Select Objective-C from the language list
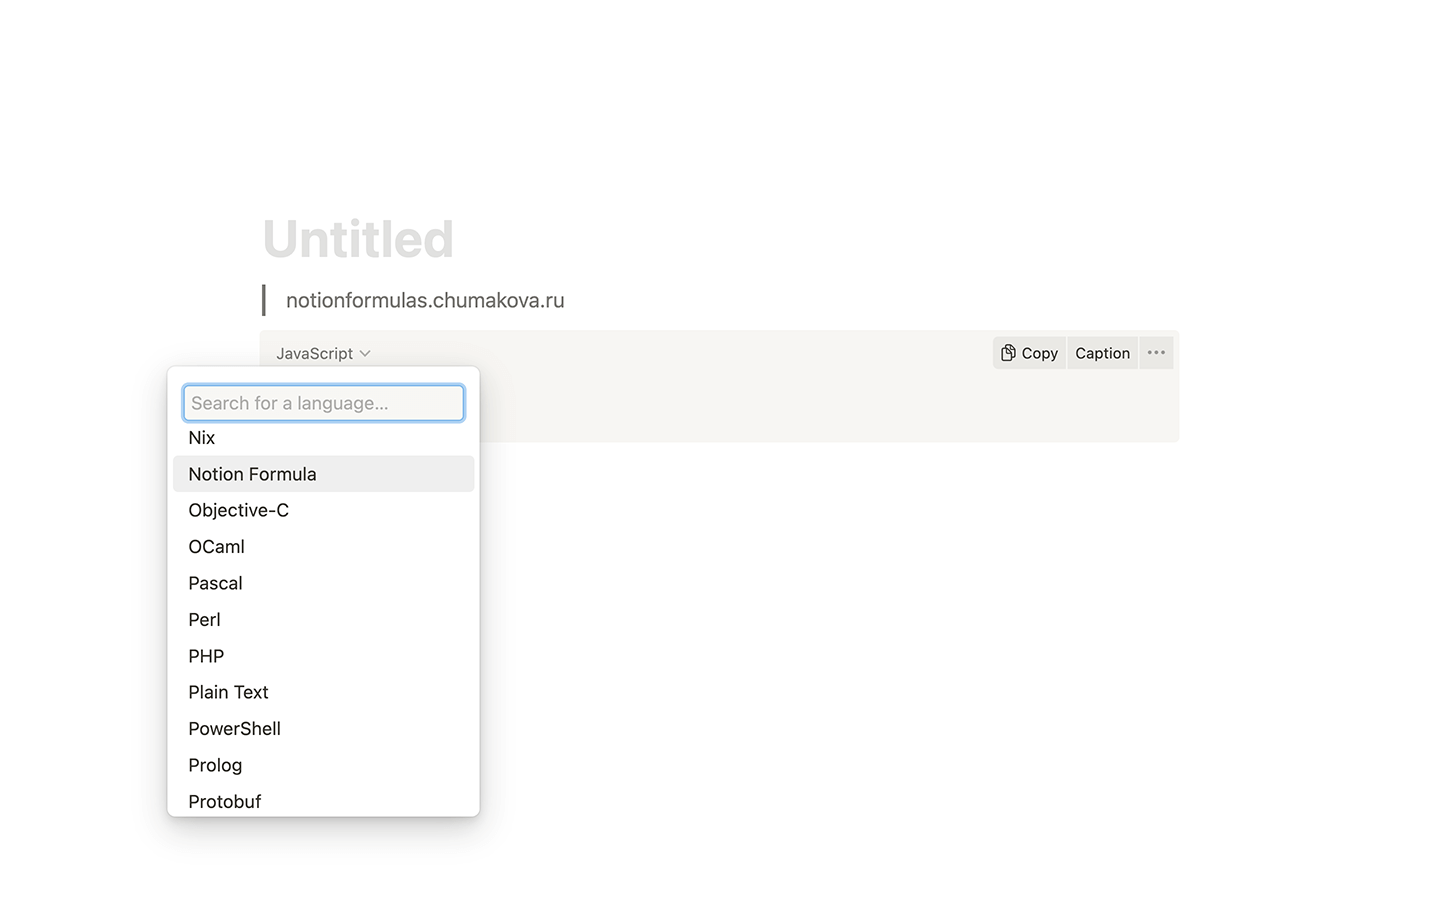Viewport: 1440px width, 900px height. 323,510
